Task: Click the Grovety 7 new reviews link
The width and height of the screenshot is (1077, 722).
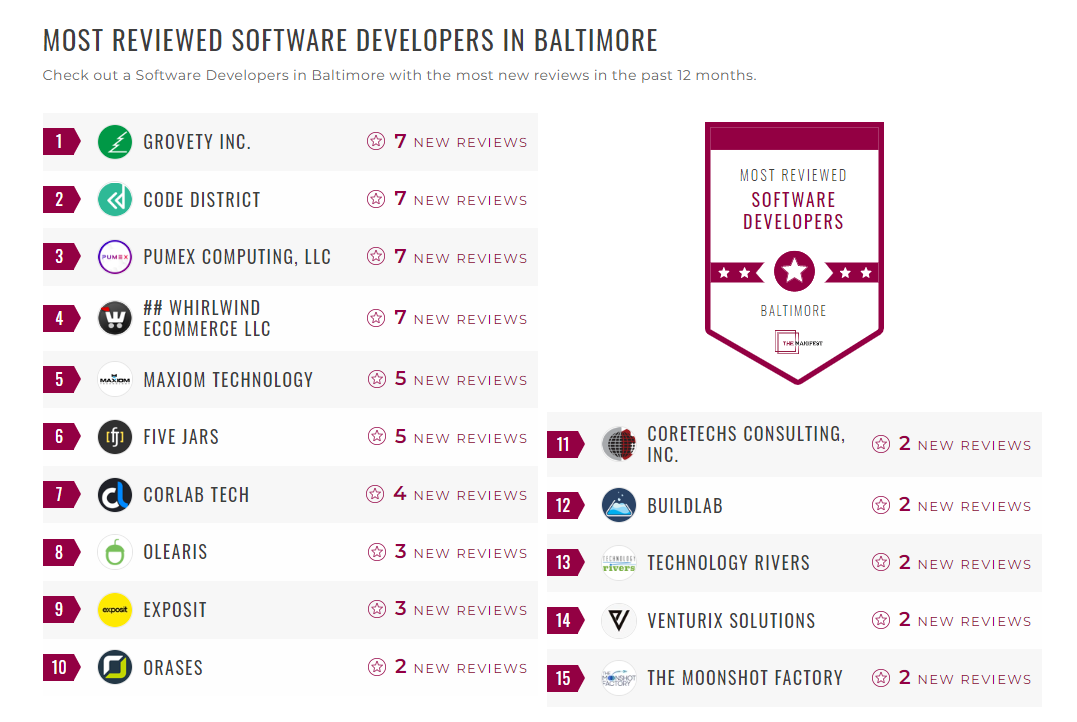Action: click(x=448, y=141)
